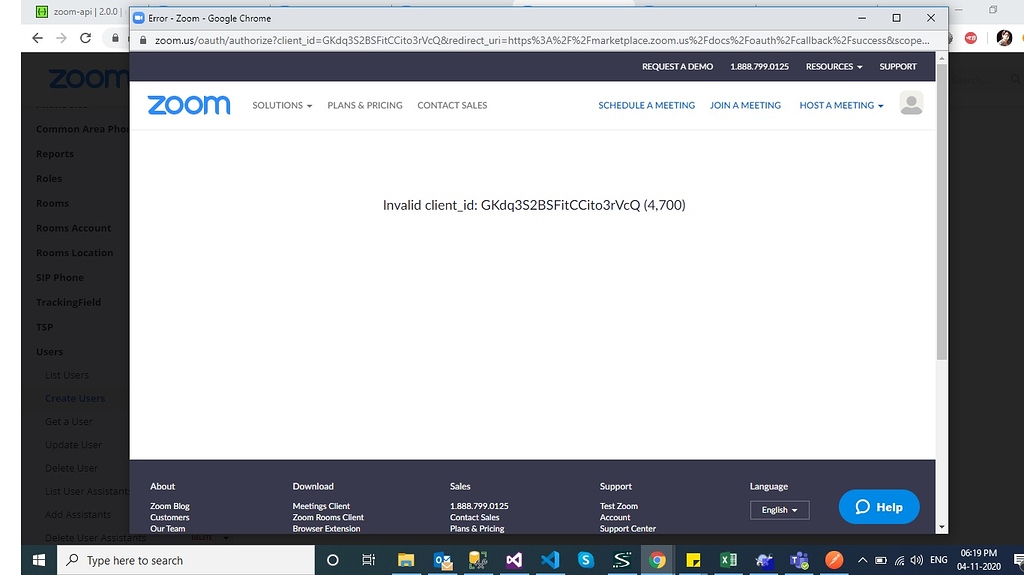Image resolution: width=1024 pixels, height=575 pixels.
Task: Click Schedule a Meeting link
Action: click(x=647, y=105)
